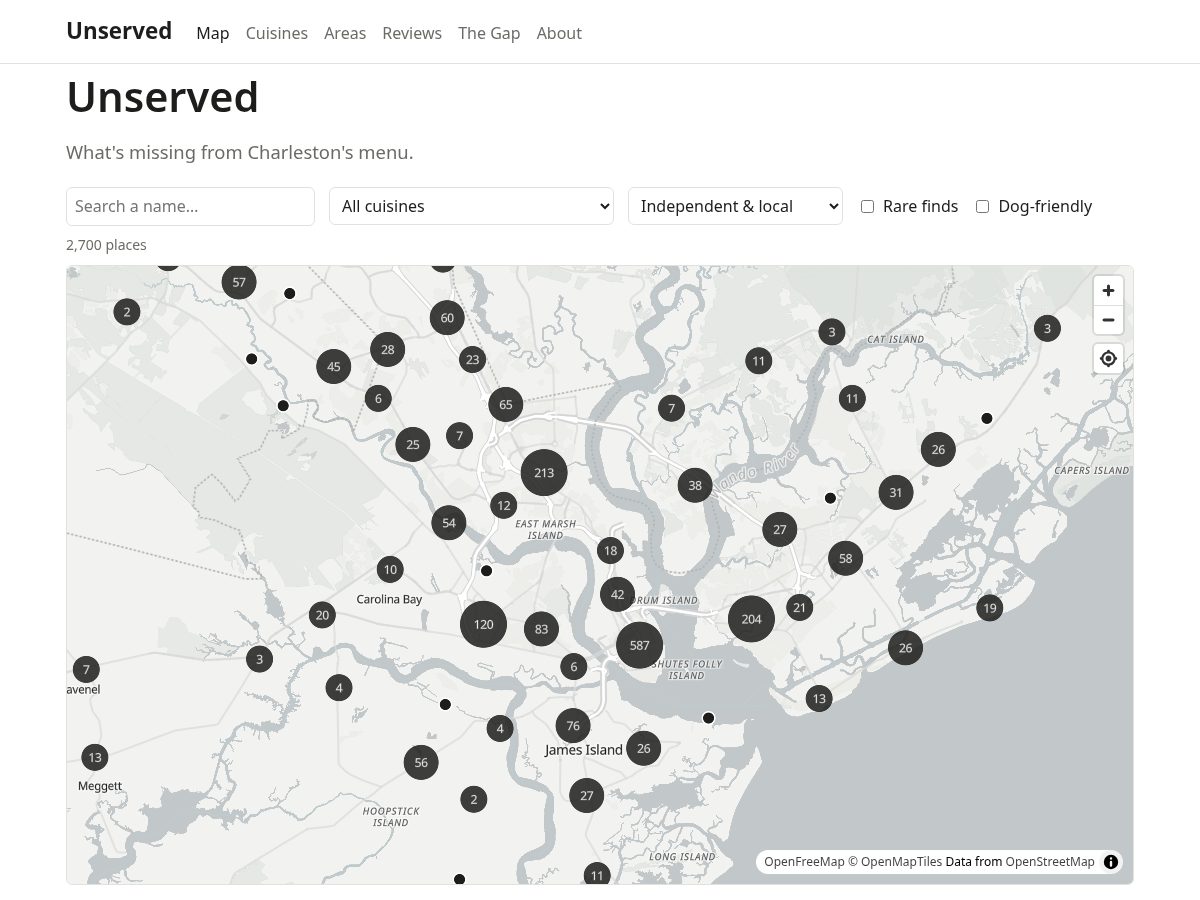Open the Areas page
The height and width of the screenshot is (900, 1200).
click(345, 33)
